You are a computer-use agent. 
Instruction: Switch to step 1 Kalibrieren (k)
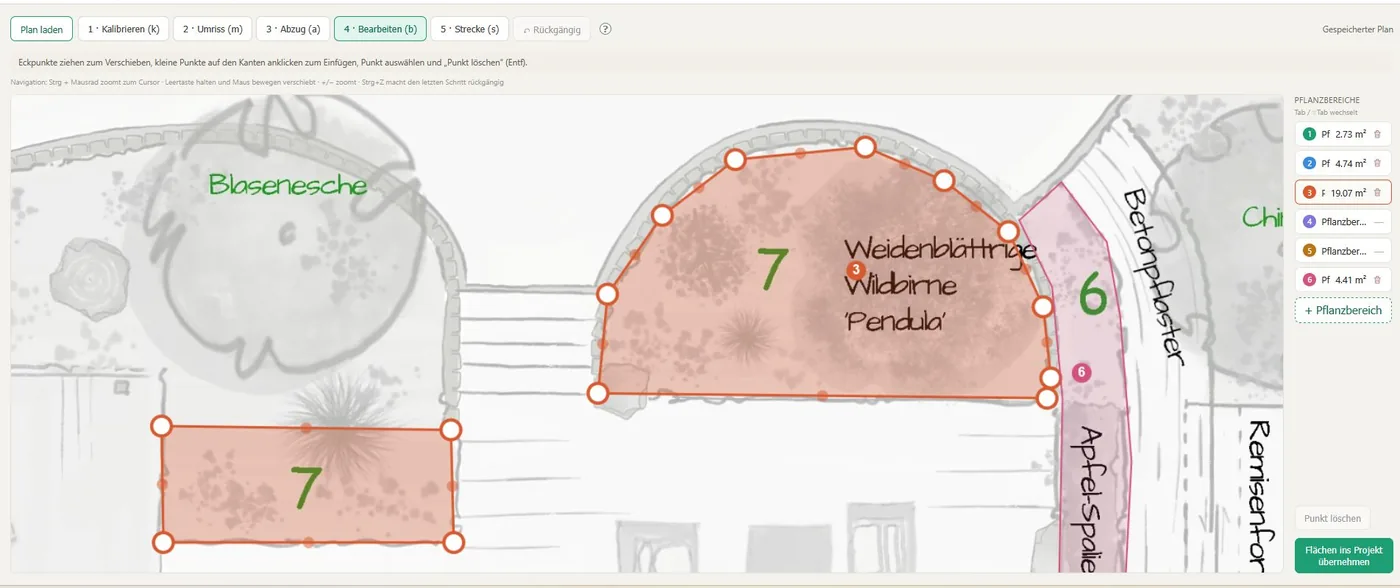click(x=123, y=29)
